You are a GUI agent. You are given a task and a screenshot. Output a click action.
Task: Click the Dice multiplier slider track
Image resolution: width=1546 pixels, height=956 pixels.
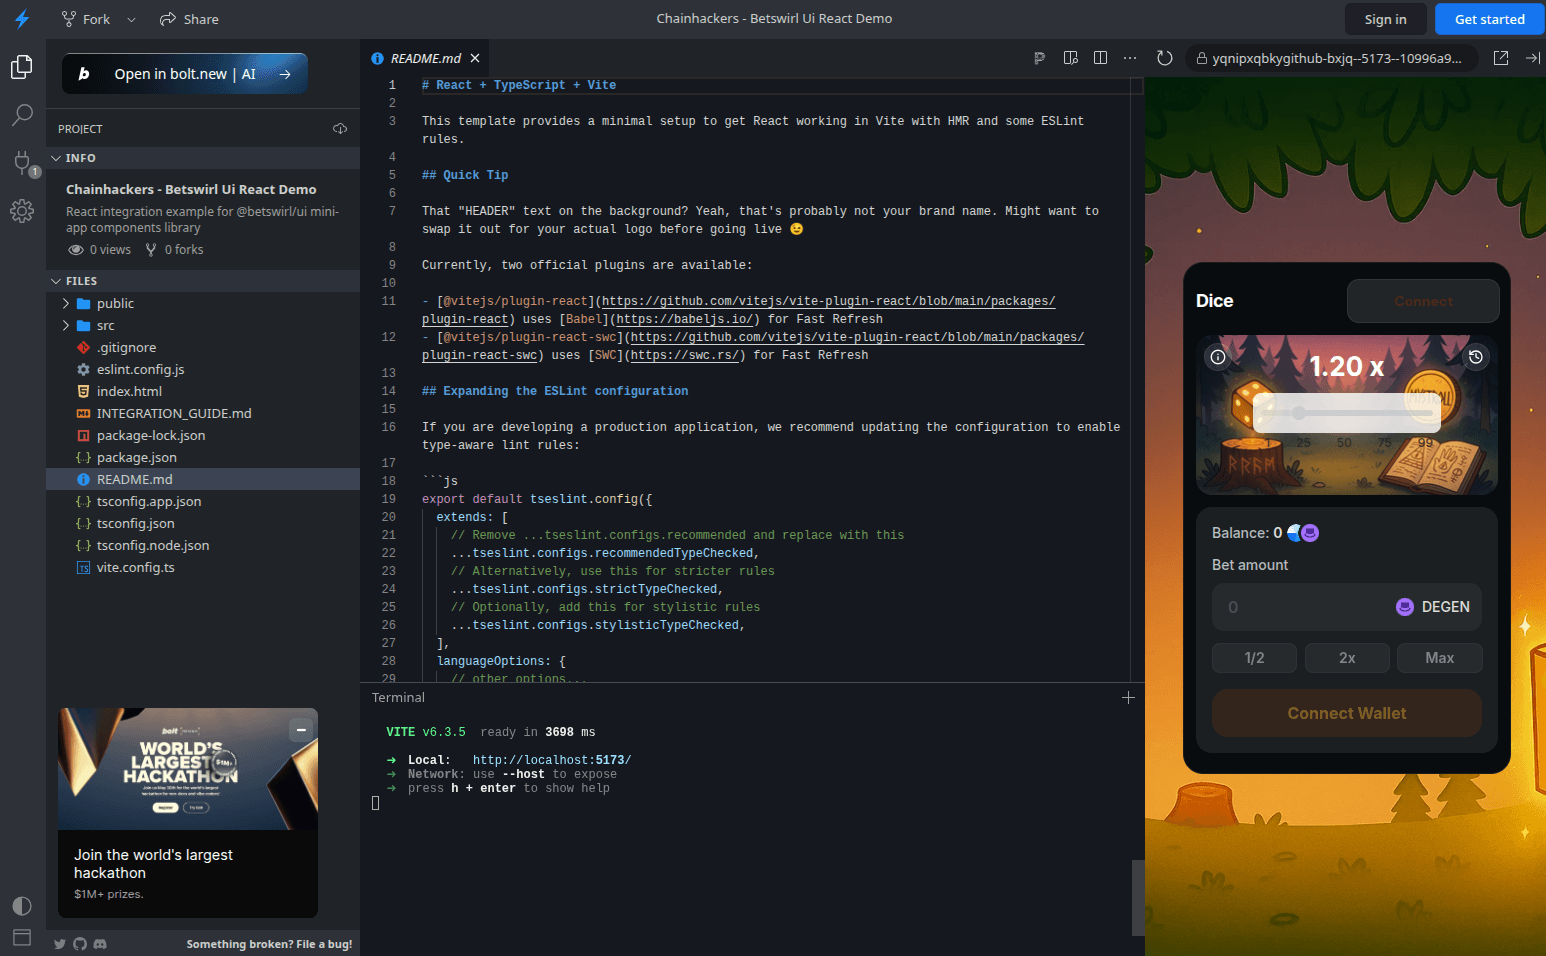(1347, 413)
